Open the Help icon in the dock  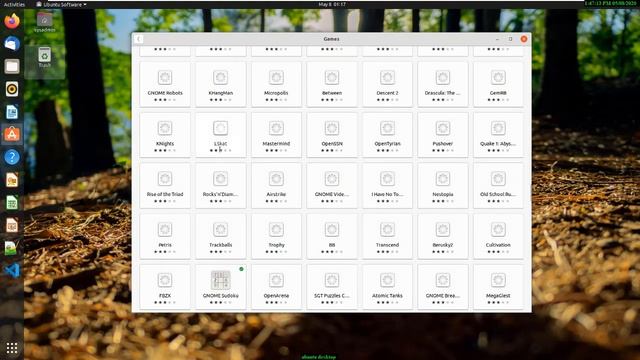(x=12, y=157)
